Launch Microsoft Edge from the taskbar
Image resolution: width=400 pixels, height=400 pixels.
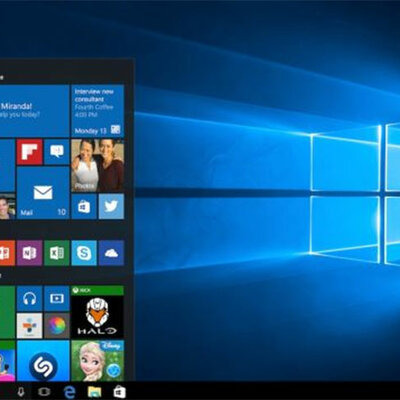pos(70,392)
